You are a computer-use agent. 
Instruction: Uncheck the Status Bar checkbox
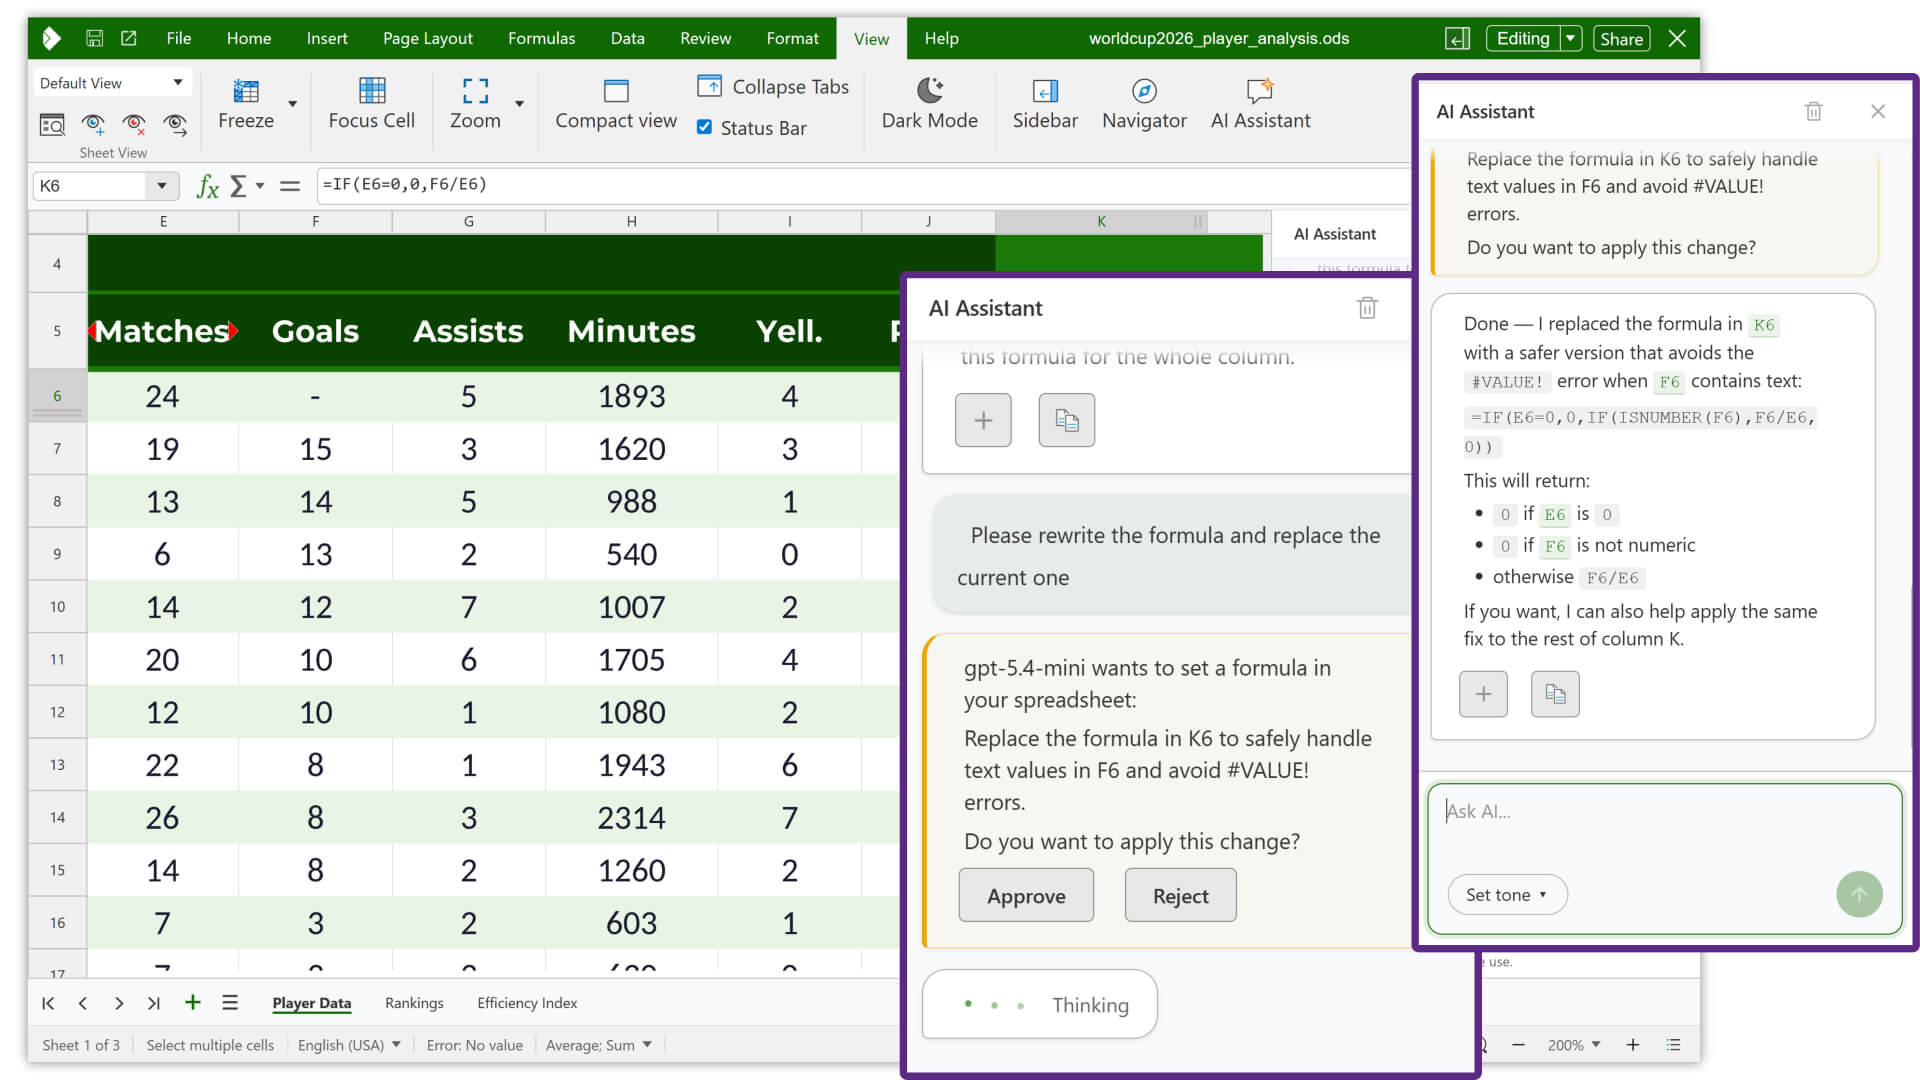pos(704,127)
